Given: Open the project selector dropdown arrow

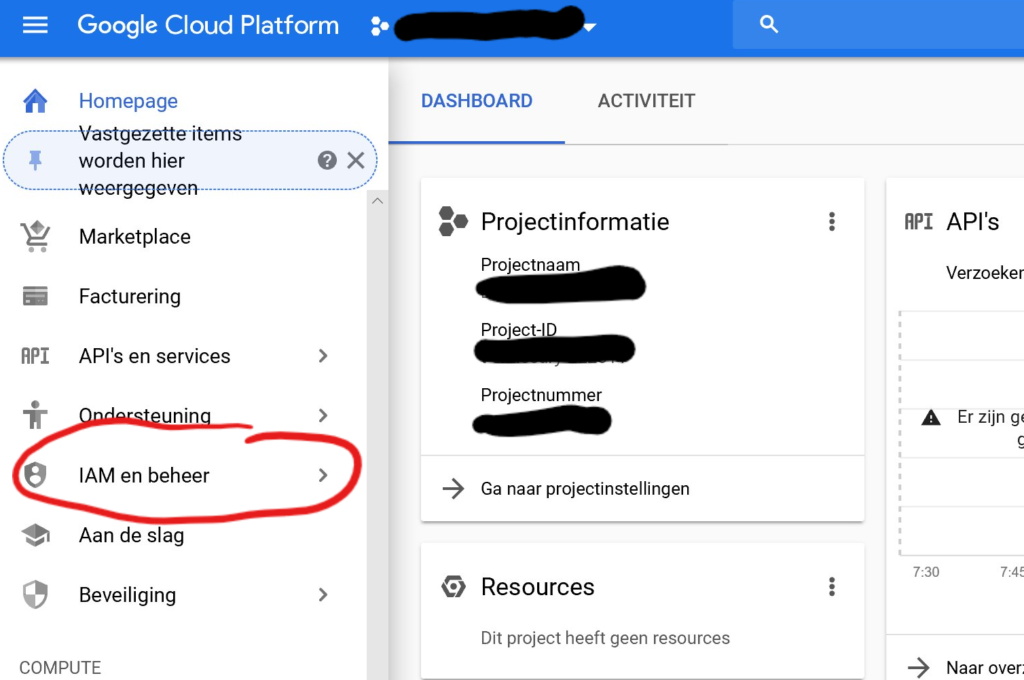Looking at the screenshot, I should point(590,27).
